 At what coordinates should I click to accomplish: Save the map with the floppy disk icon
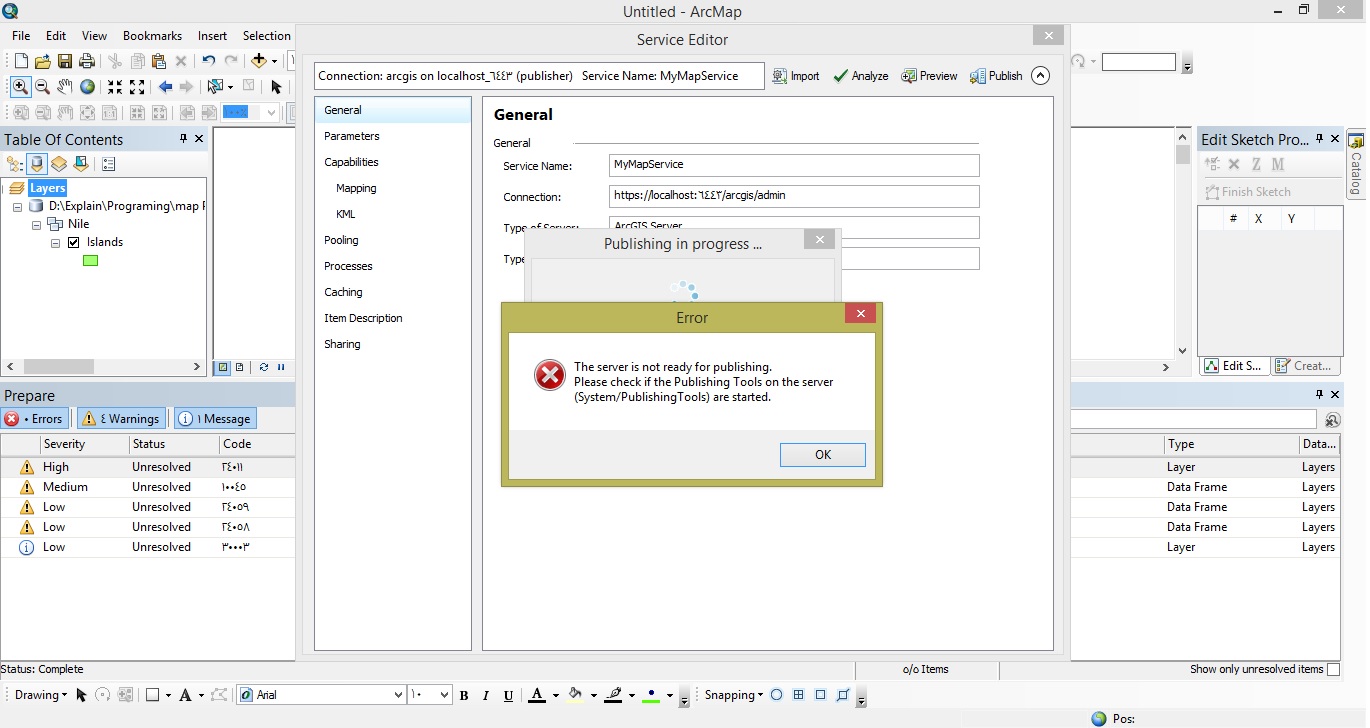click(65, 61)
